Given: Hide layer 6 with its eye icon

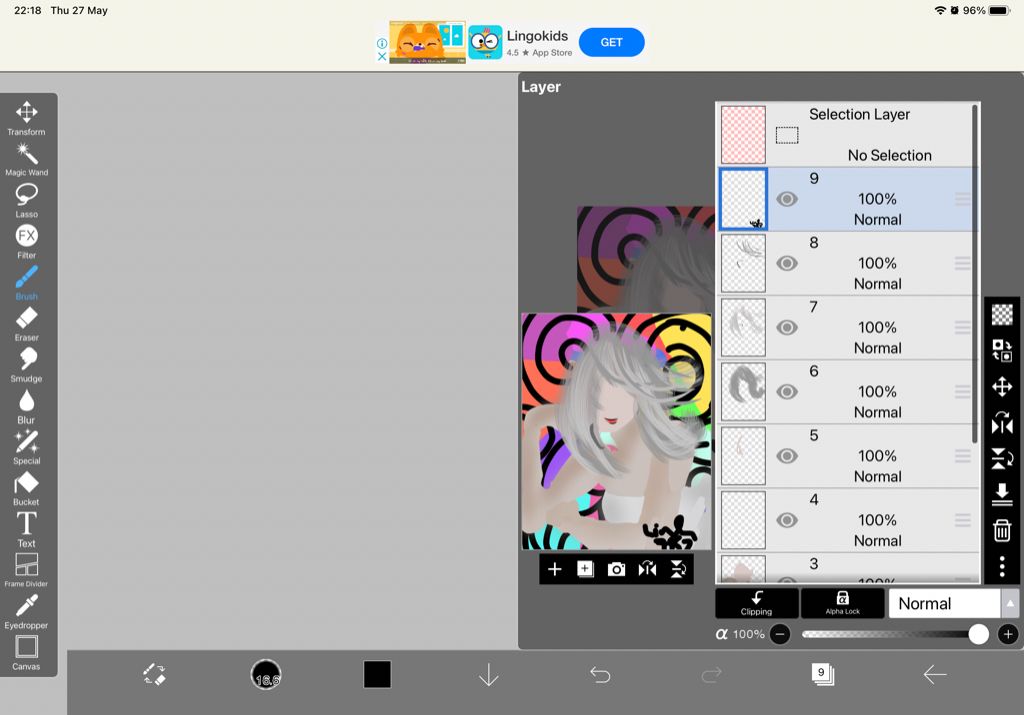Looking at the screenshot, I should (787, 392).
